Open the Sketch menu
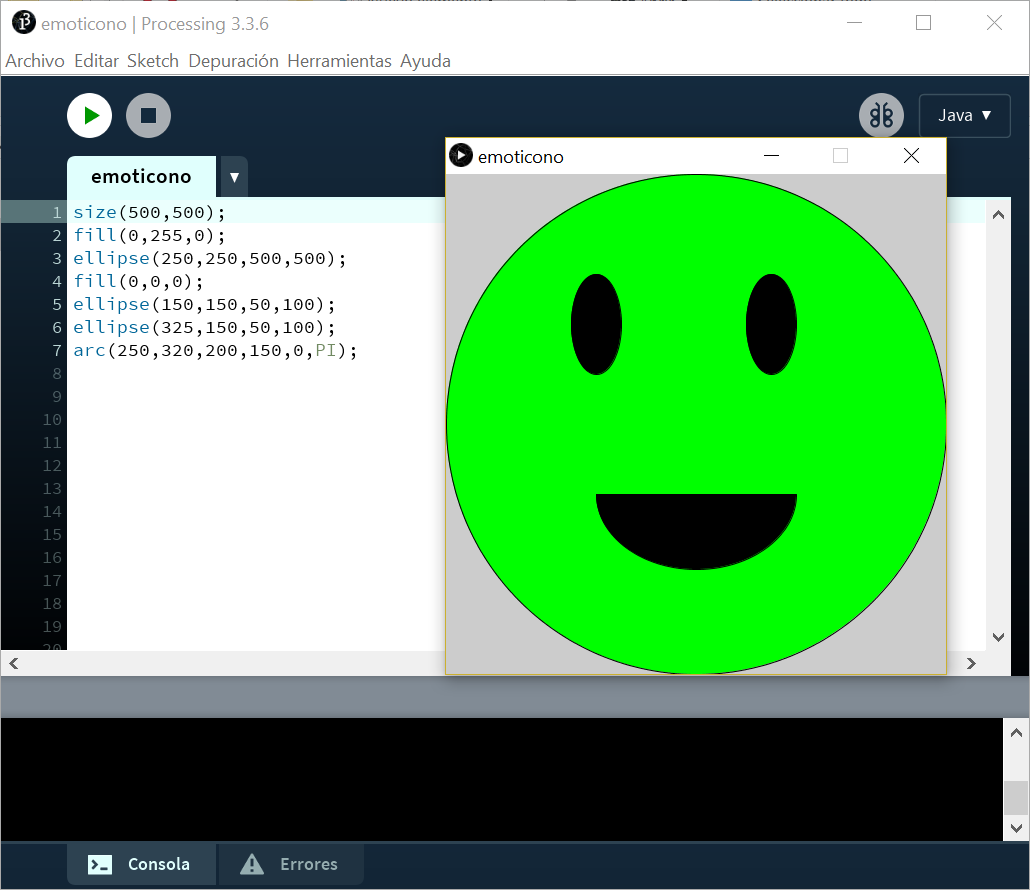Viewport: 1030px width, 890px height. tap(152, 61)
